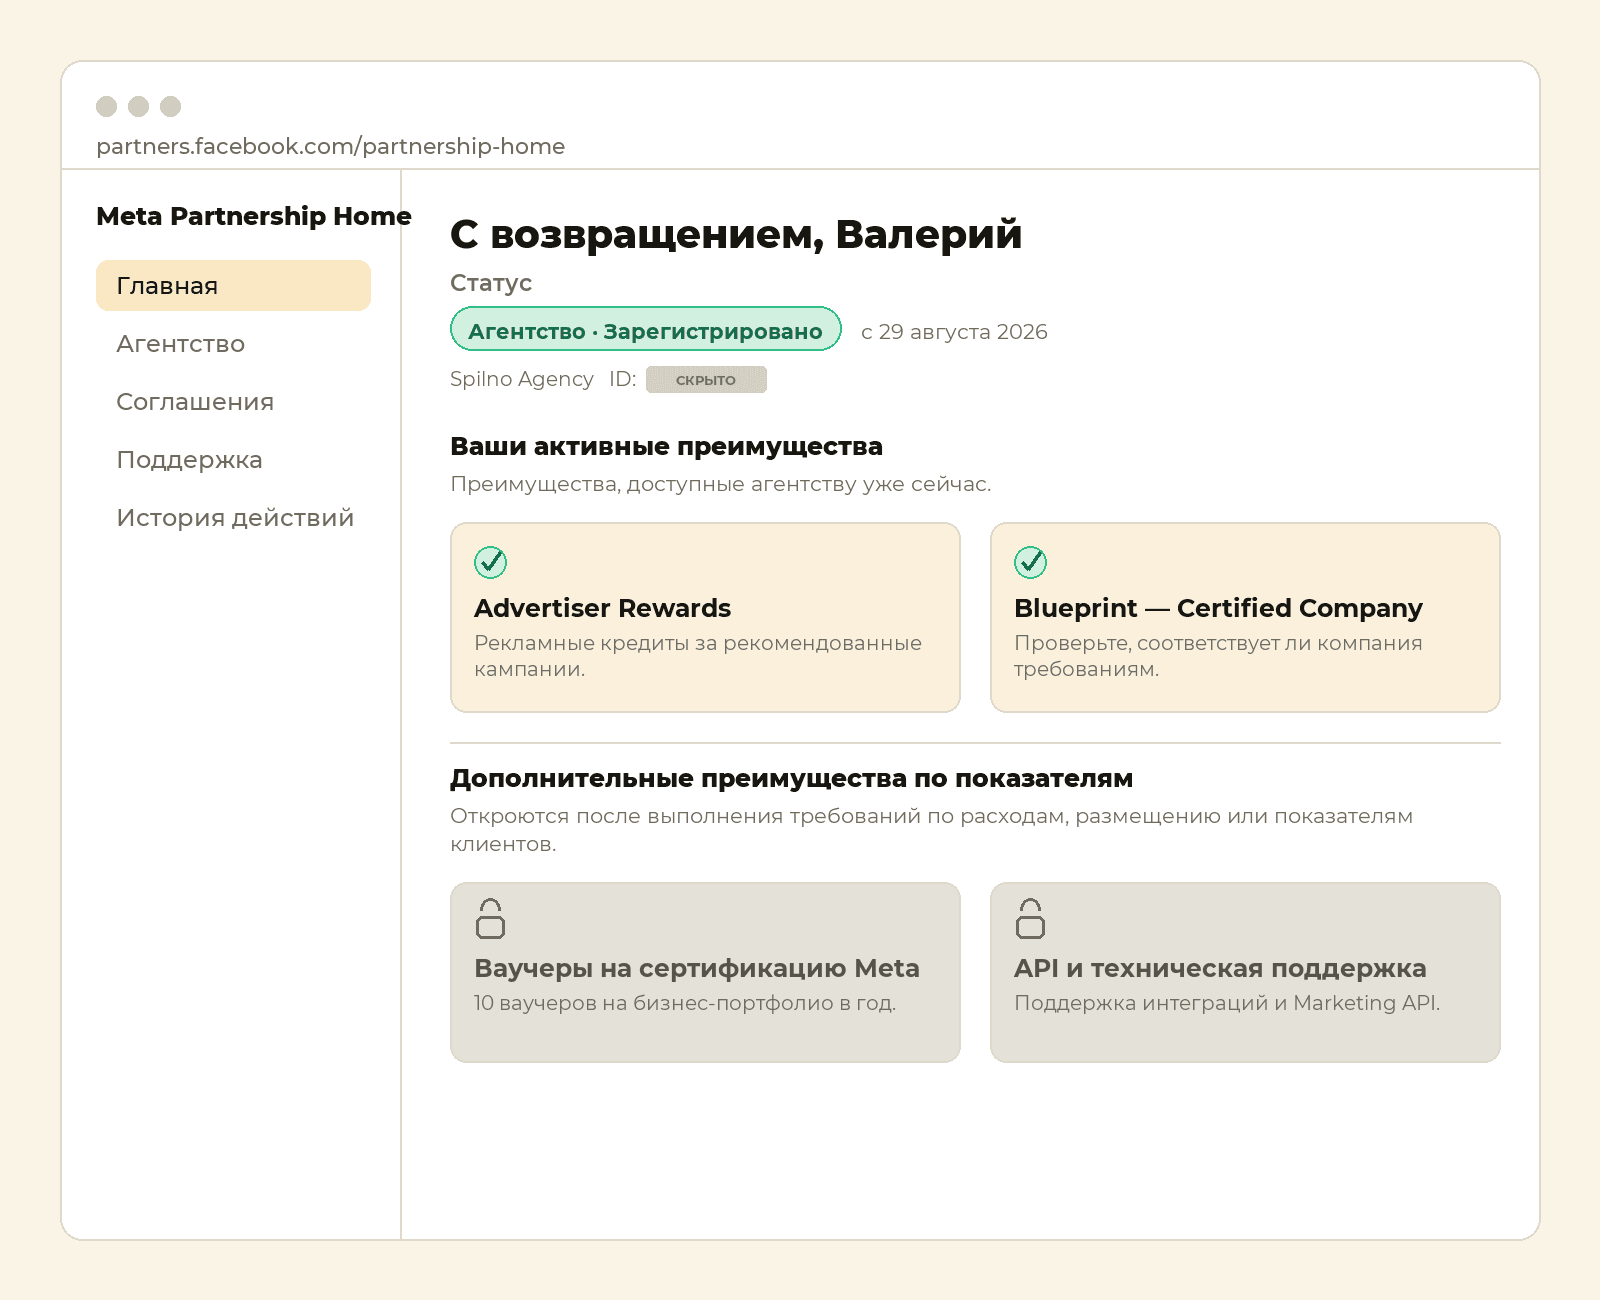
Task: Open Blueprint — Certified Company card
Action: [1245, 617]
